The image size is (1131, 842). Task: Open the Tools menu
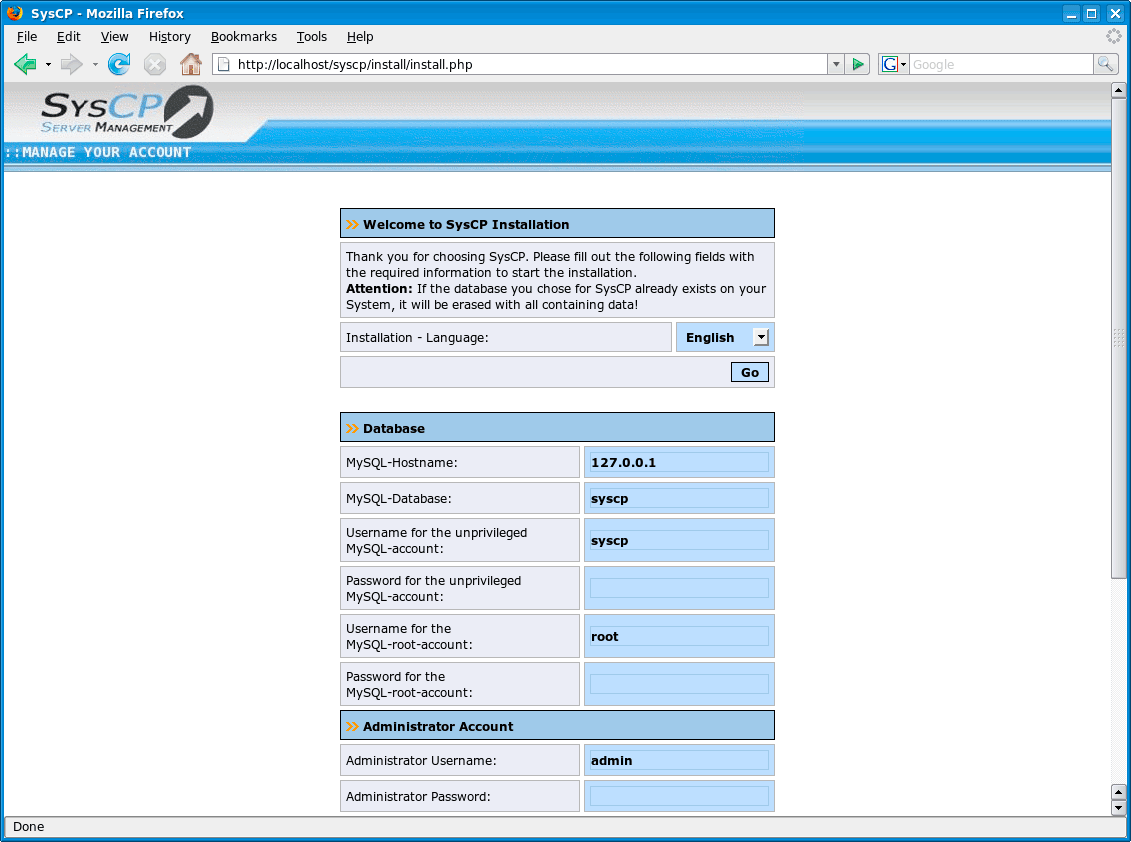coord(312,37)
